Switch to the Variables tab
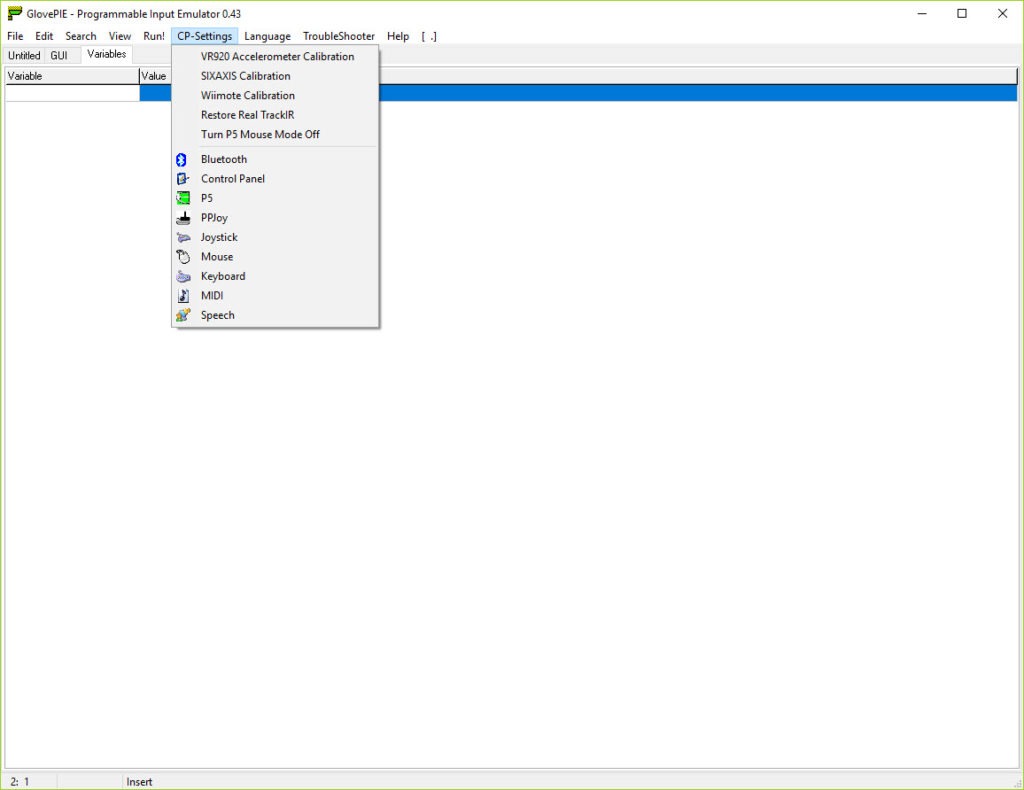This screenshot has height=790, width=1024. point(106,54)
